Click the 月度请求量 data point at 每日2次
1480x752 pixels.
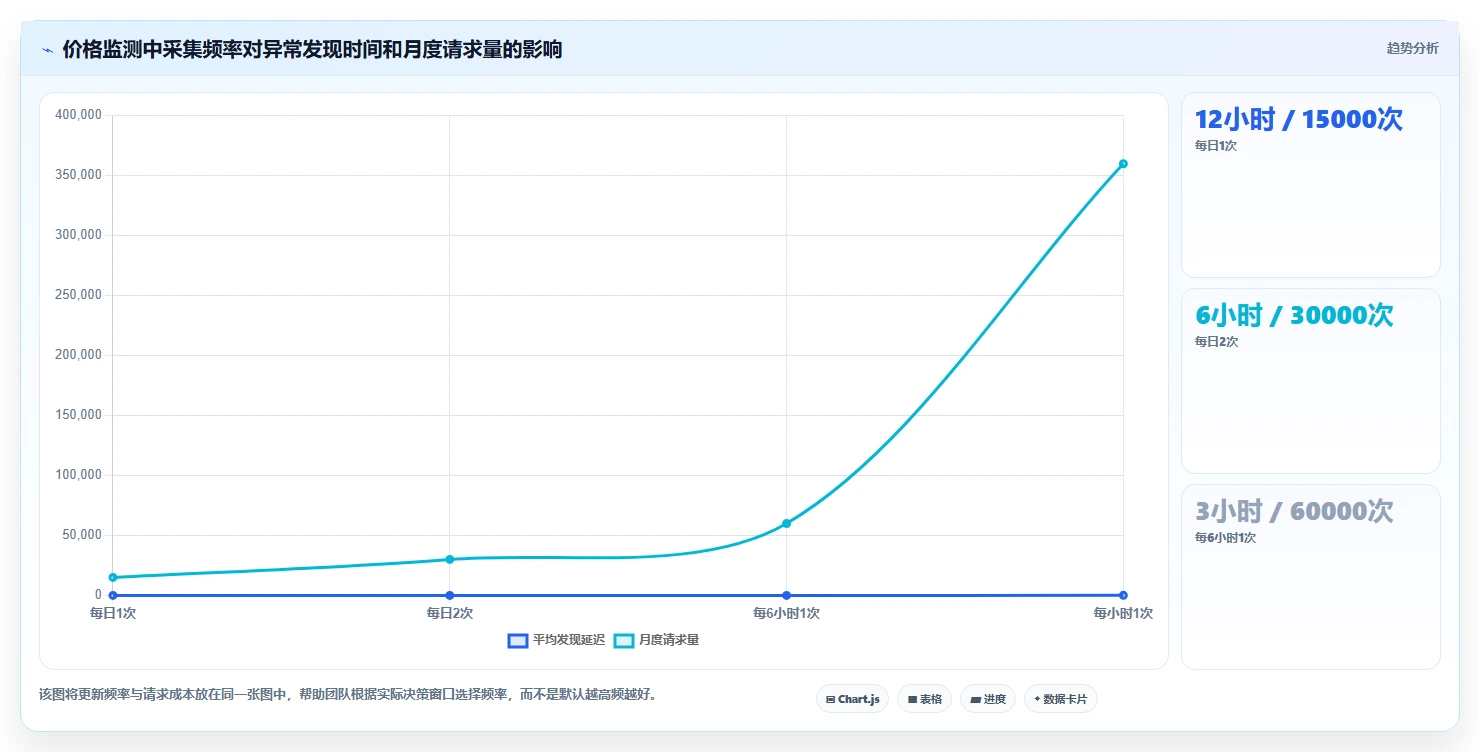tap(450, 559)
